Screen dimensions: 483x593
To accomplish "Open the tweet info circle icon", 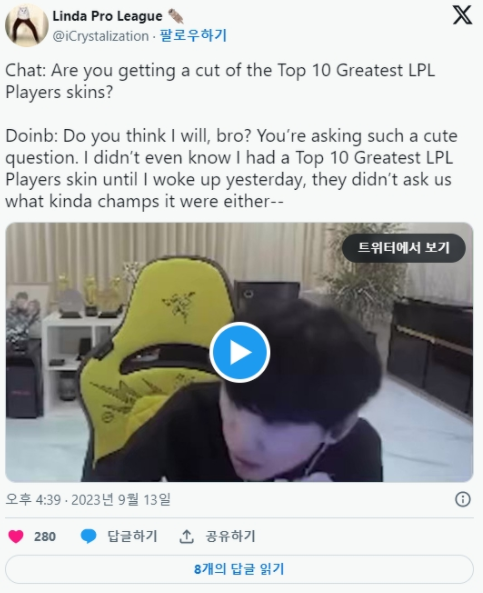I will 463,500.
